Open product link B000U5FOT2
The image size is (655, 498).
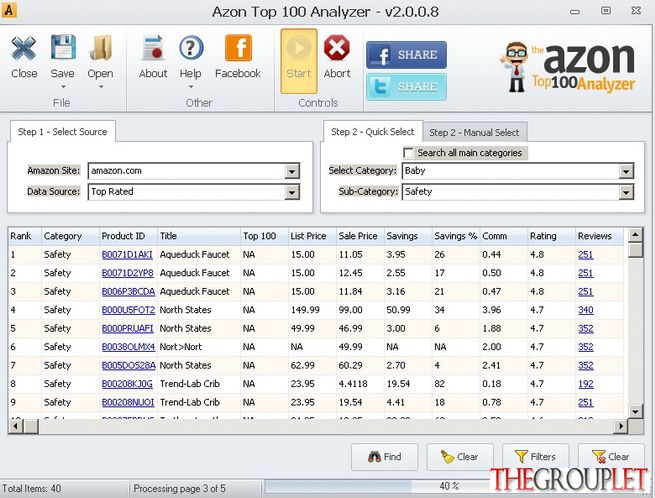click(128, 310)
